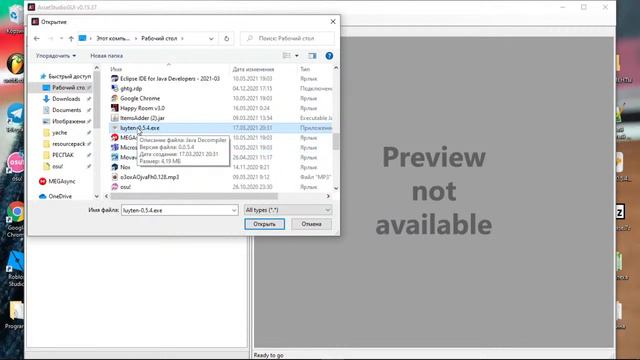Image resolution: width=640 pixels, height=360 pixels.
Task: Sort by the Тип column header
Action: tap(305, 69)
